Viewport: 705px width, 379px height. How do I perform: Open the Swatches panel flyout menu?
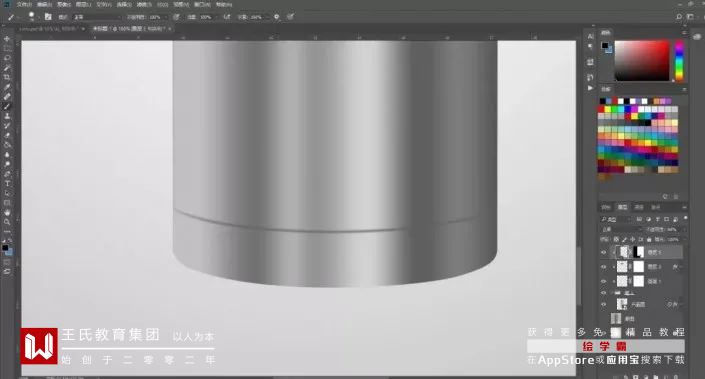coord(684,89)
